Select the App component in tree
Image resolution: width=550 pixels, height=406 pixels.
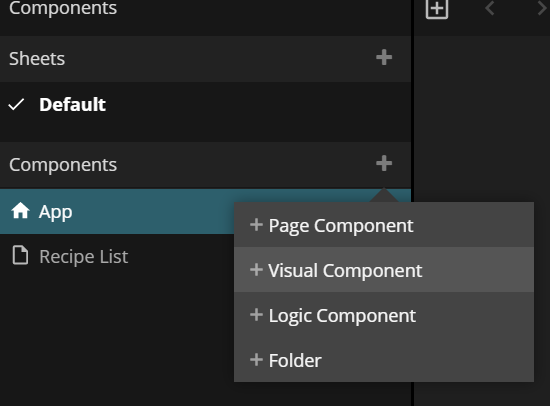pos(117,212)
